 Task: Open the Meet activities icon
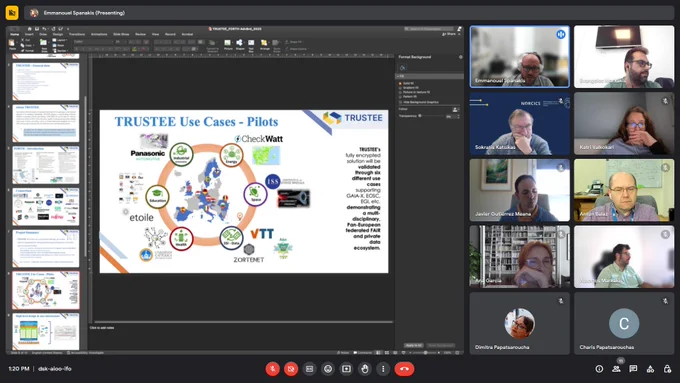650,369
